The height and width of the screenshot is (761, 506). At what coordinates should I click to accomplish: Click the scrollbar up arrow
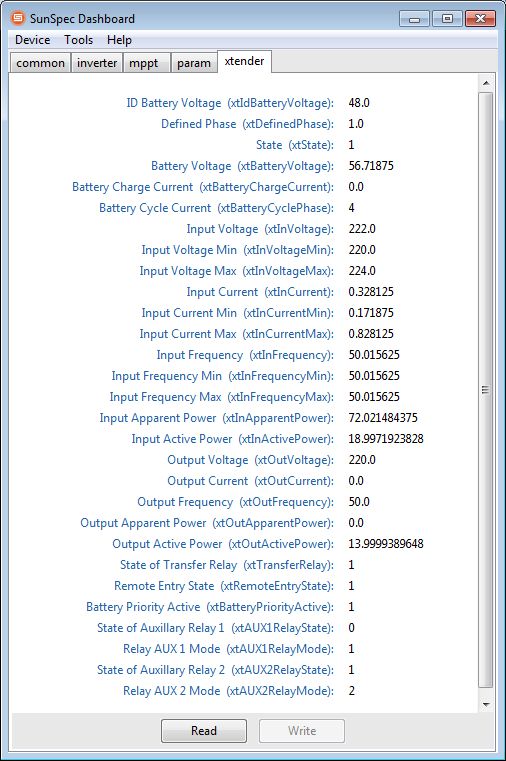(486, 83)
